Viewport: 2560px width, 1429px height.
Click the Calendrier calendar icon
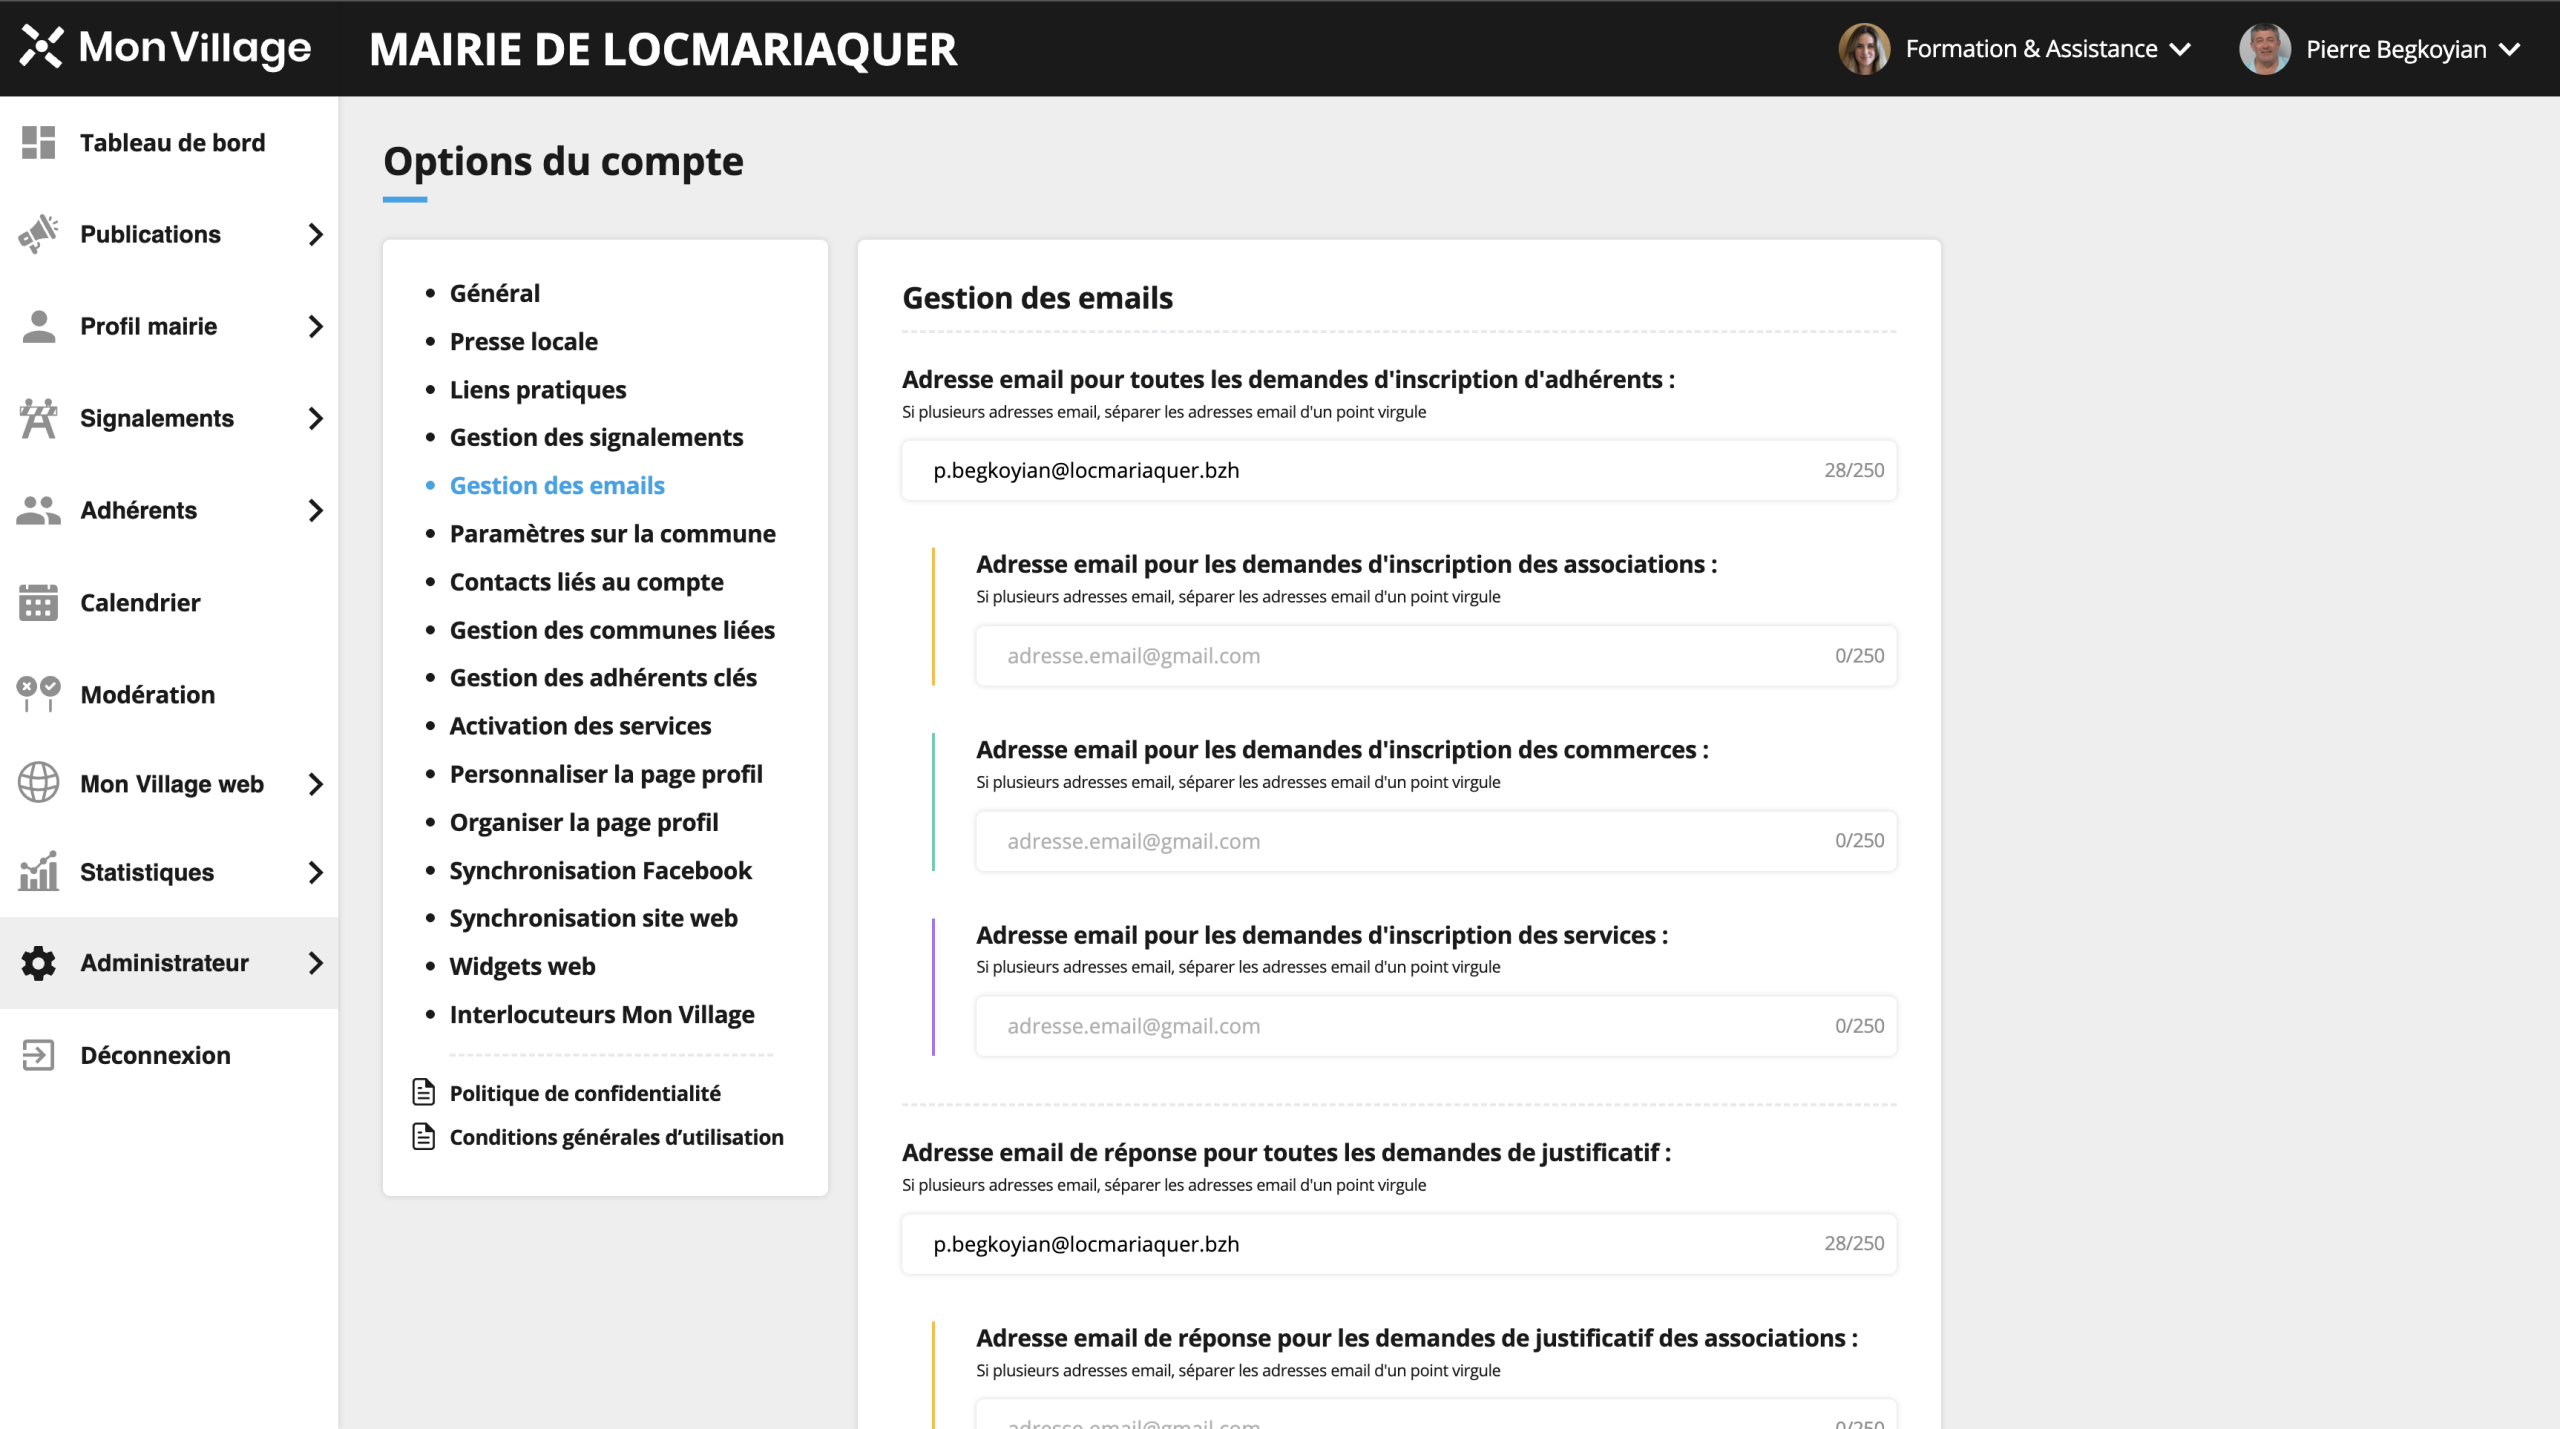38,602
